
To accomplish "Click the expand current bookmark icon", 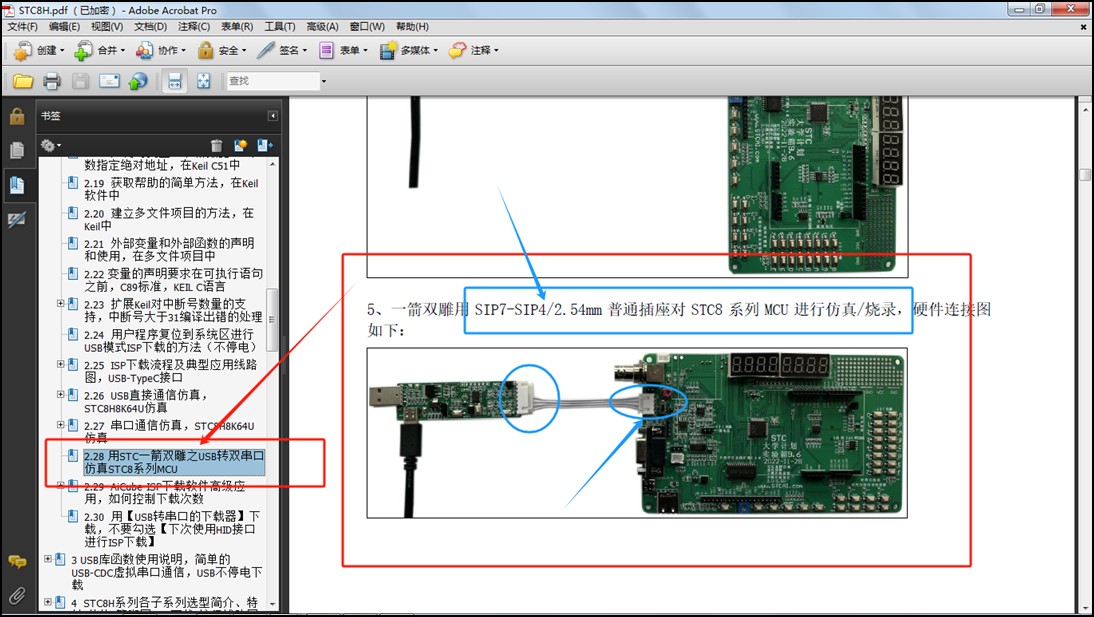I will click(x=264, y=145).
